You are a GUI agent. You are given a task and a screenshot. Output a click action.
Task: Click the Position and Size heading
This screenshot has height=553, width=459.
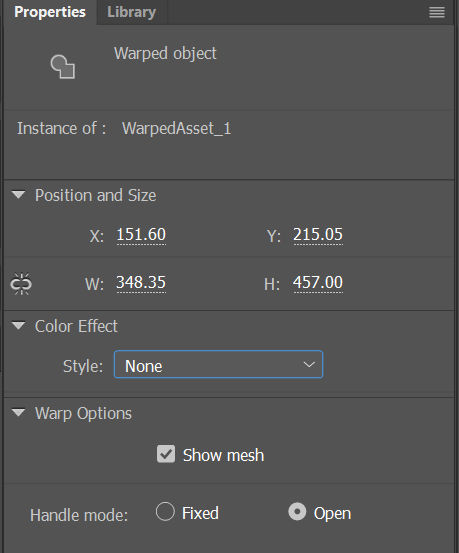pyautogui.click(x=96, y=195)
